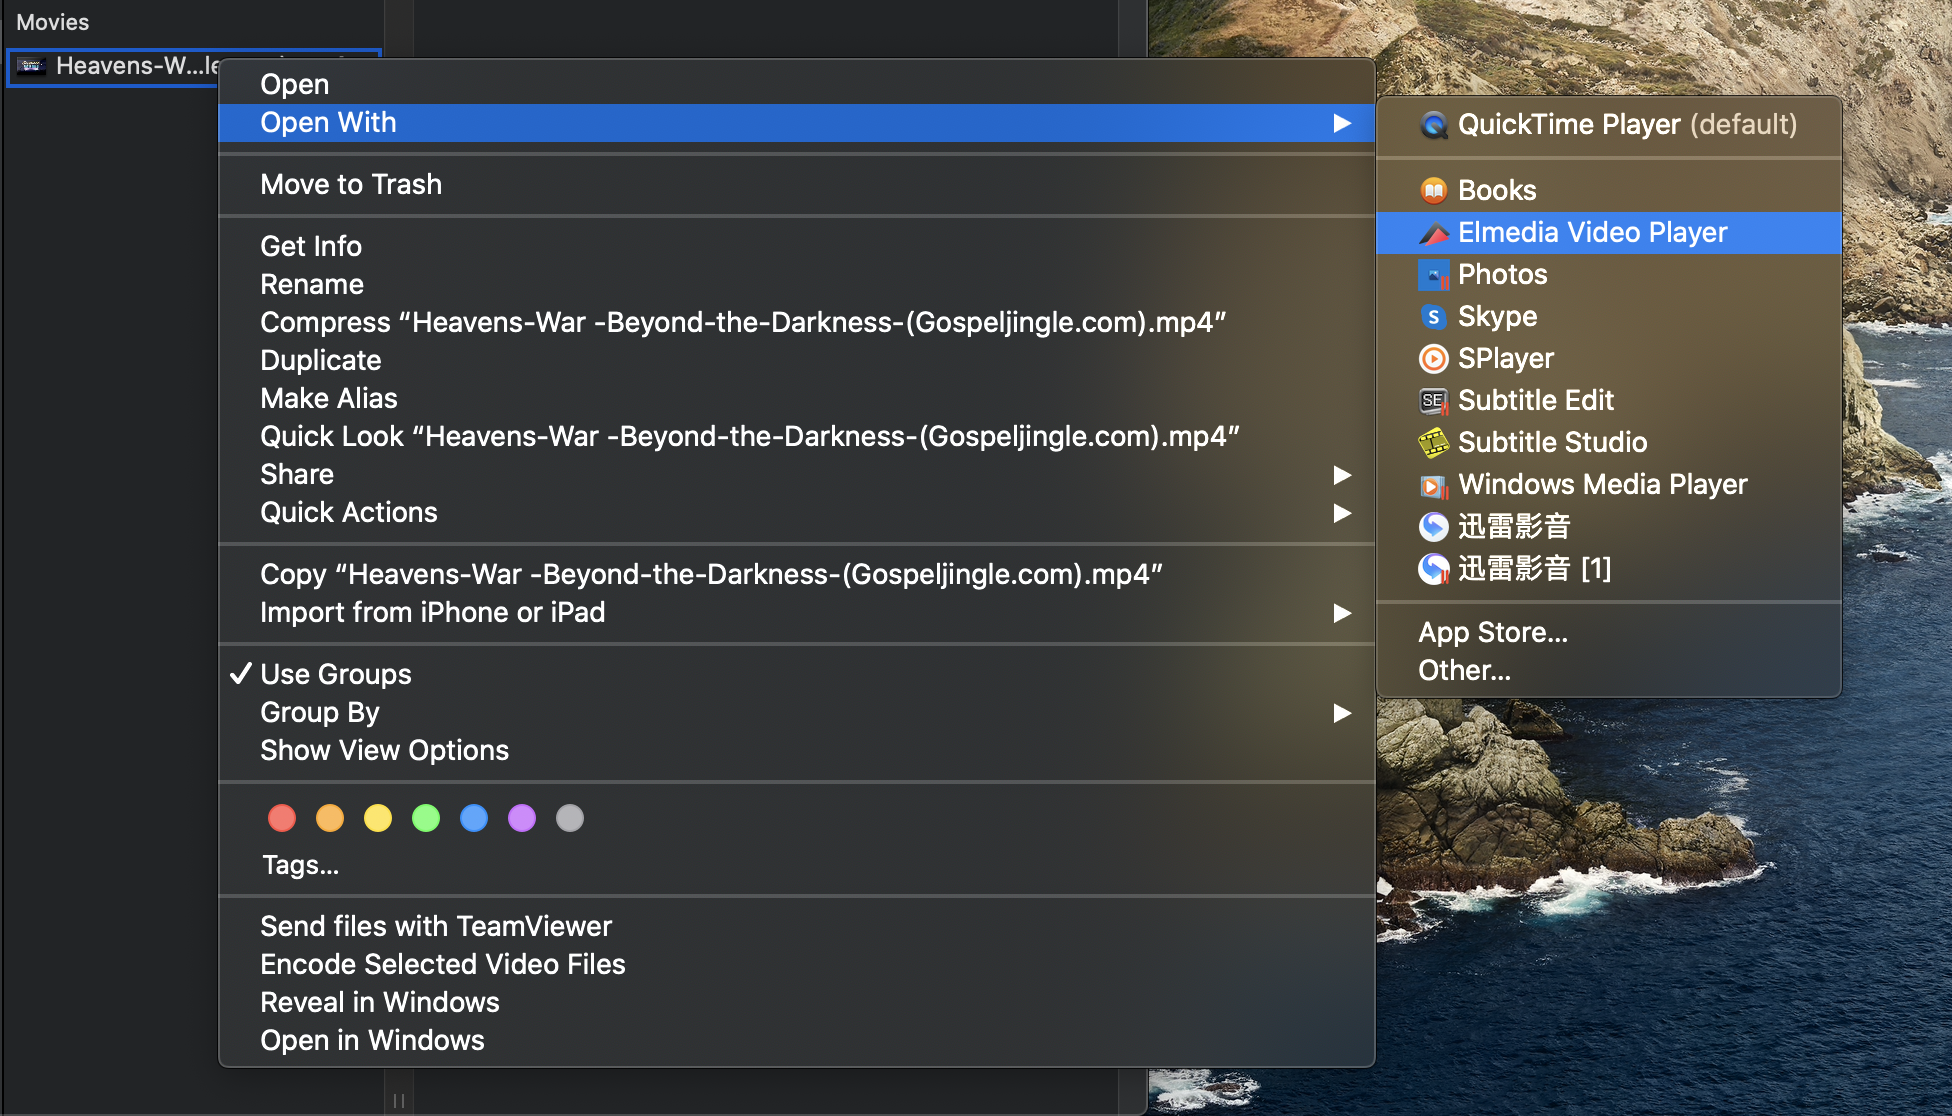Apply the green tag color
This screenshot has width=1952, height=1116.
click(x=426, y=819)
